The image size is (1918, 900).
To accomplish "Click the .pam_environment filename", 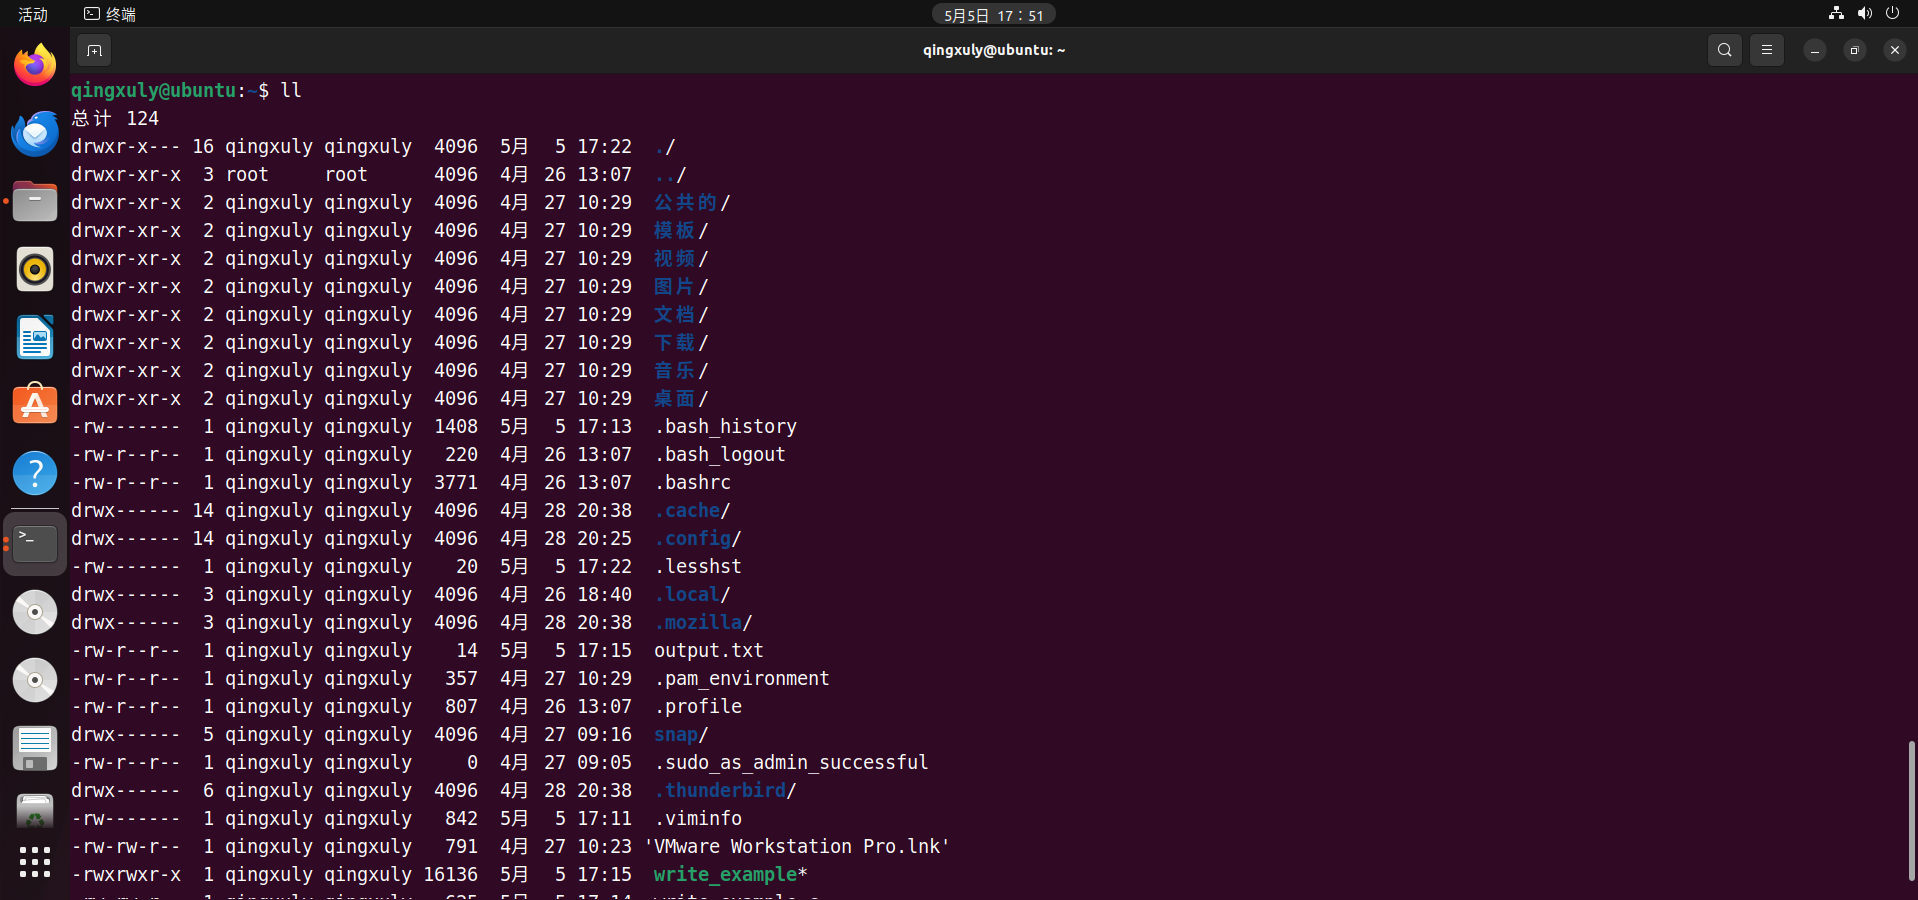I will [x=742, y=679].
